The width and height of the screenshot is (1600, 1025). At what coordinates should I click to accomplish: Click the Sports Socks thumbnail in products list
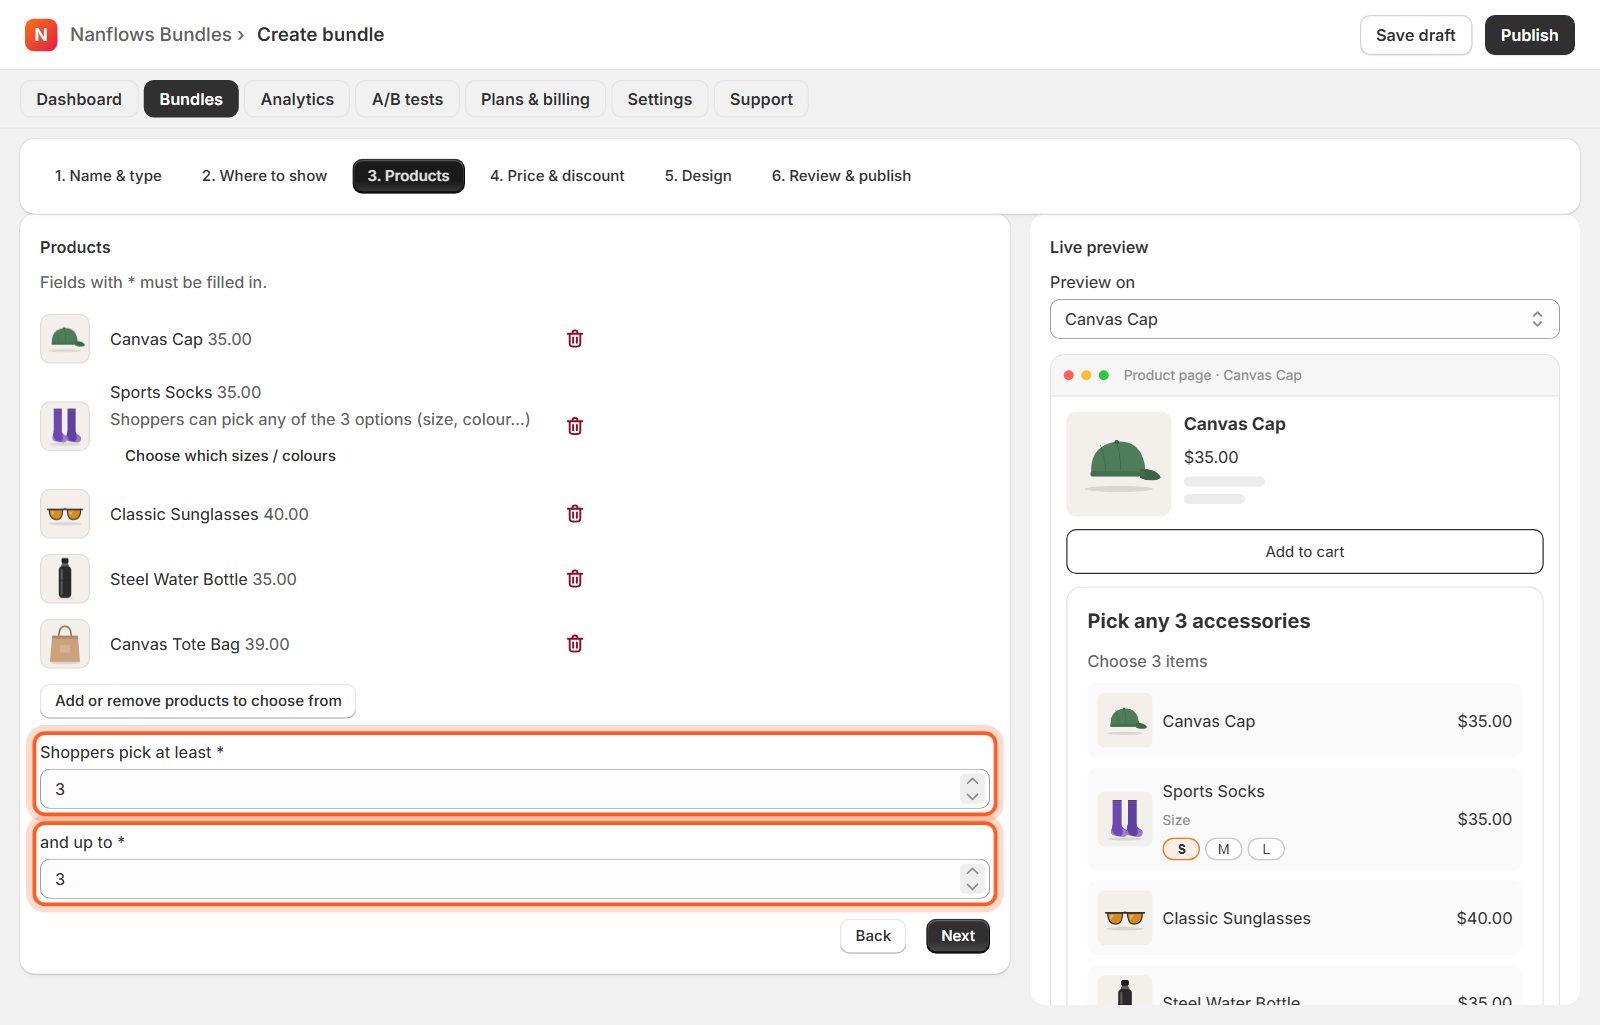pos(65,426)
